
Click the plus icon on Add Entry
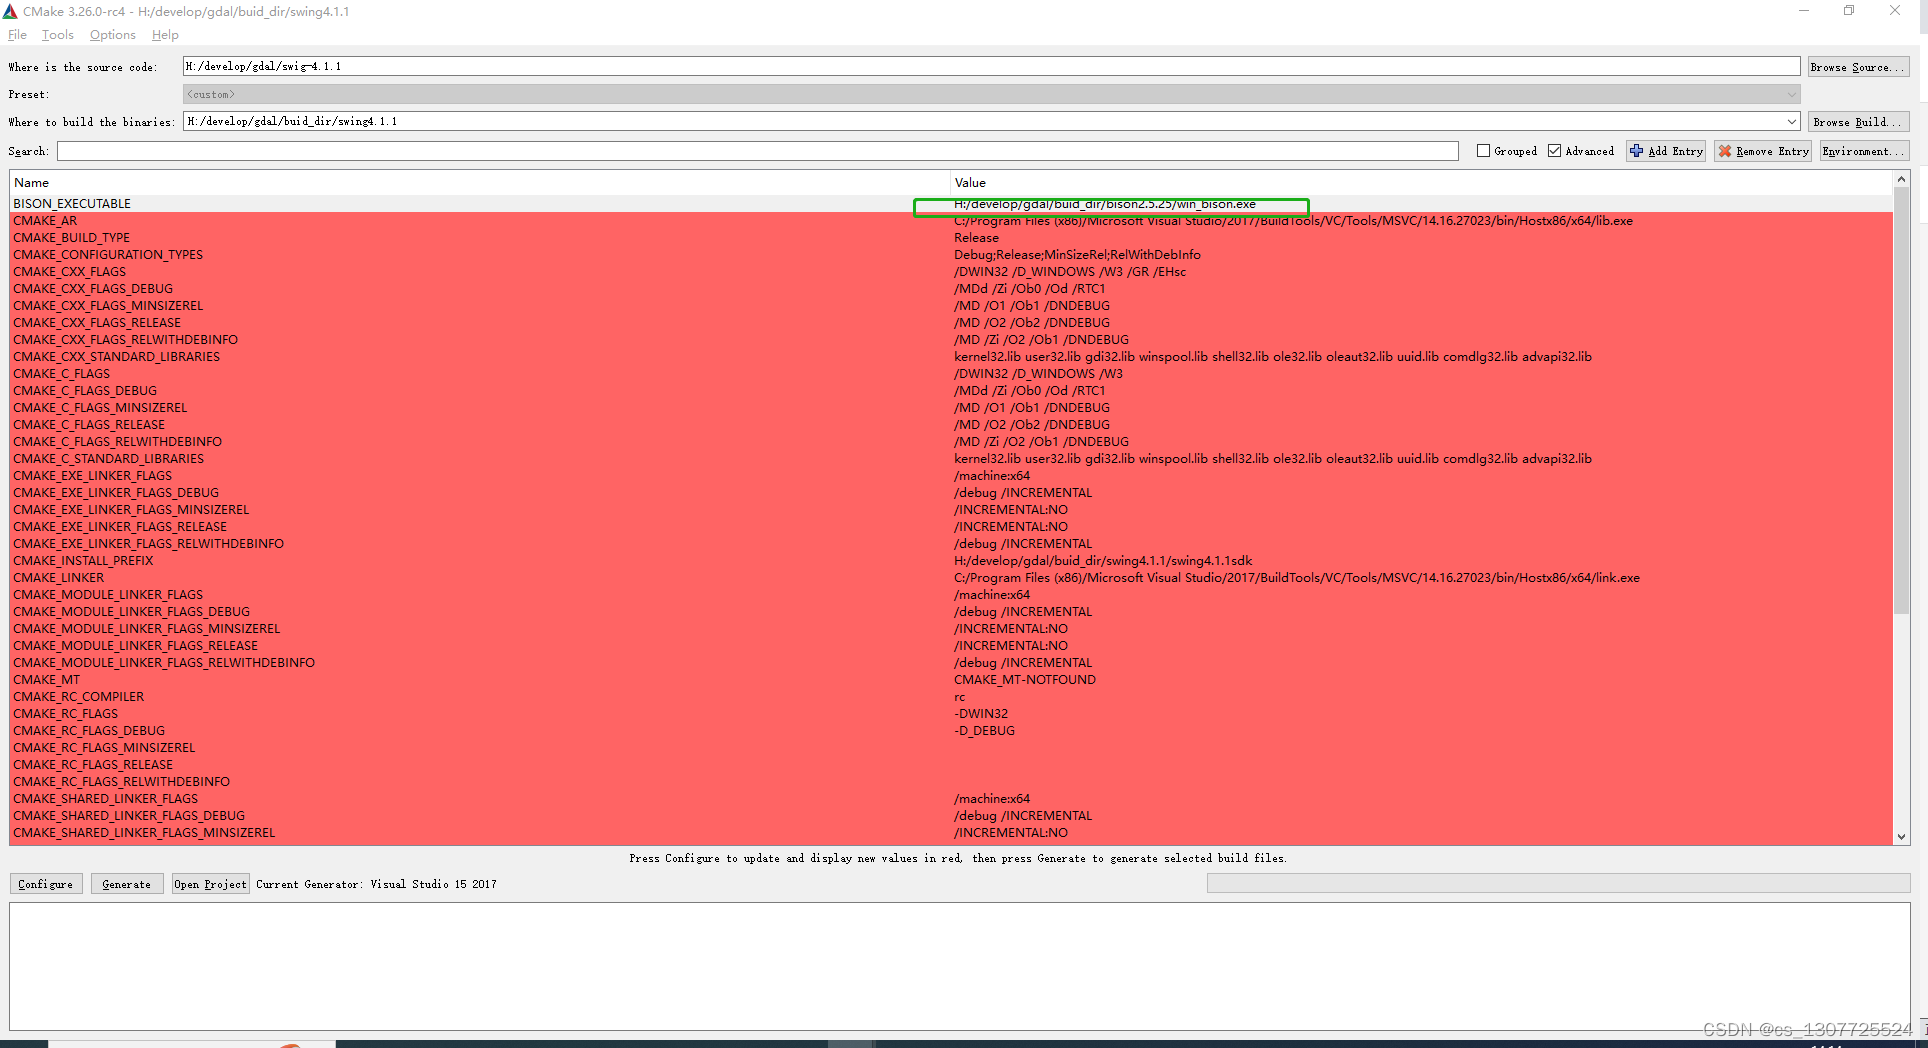1637,151
